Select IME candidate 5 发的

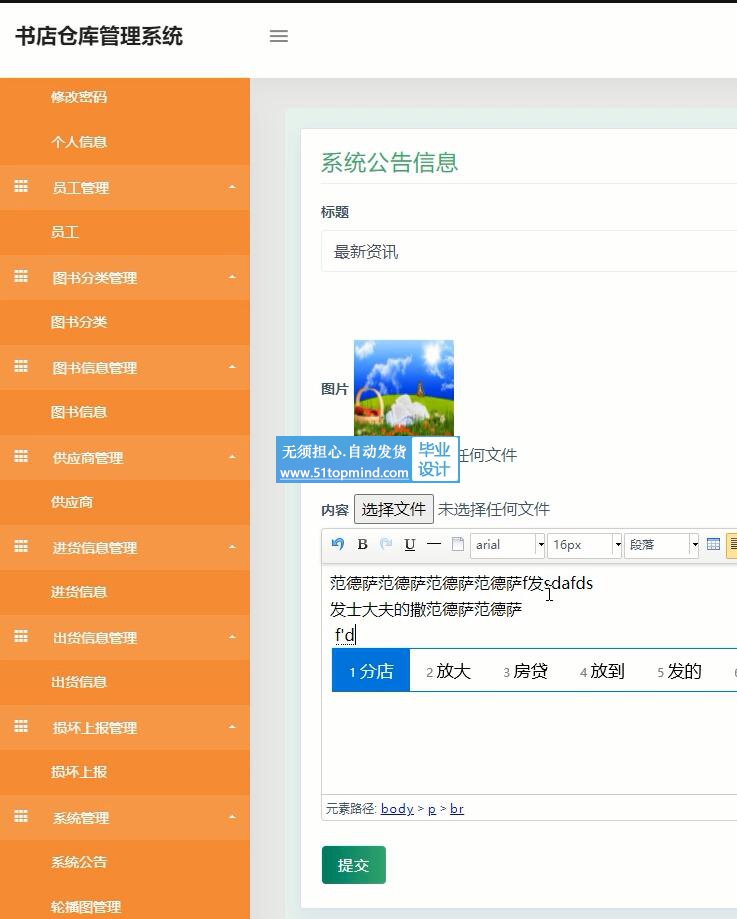(679, 671)
